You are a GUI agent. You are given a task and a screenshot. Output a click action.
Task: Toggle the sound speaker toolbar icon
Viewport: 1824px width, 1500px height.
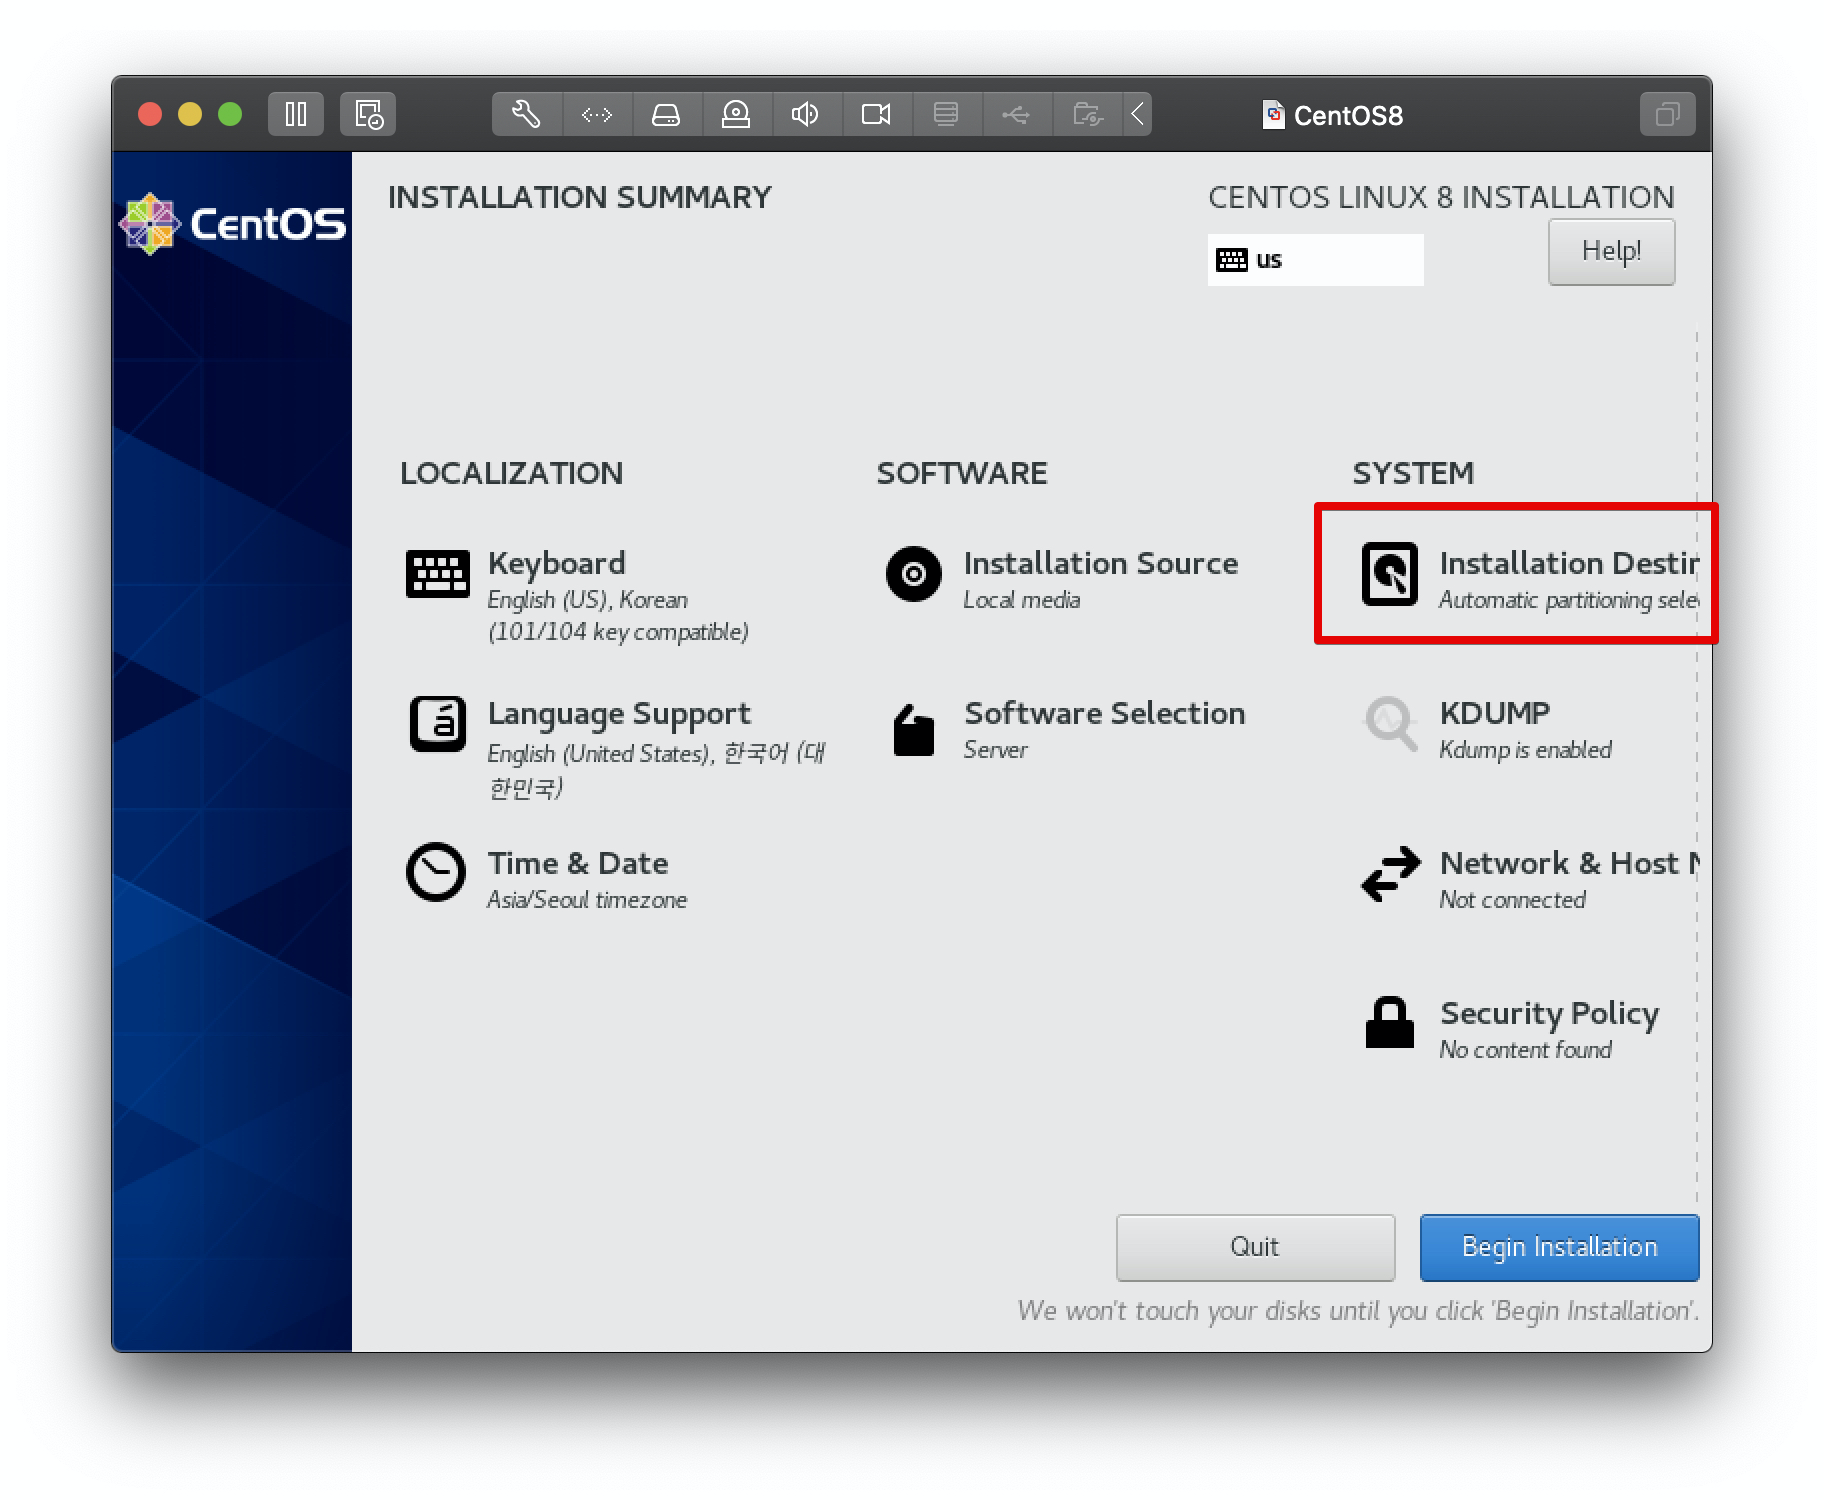pyautogui.click(x=806, y=114)
